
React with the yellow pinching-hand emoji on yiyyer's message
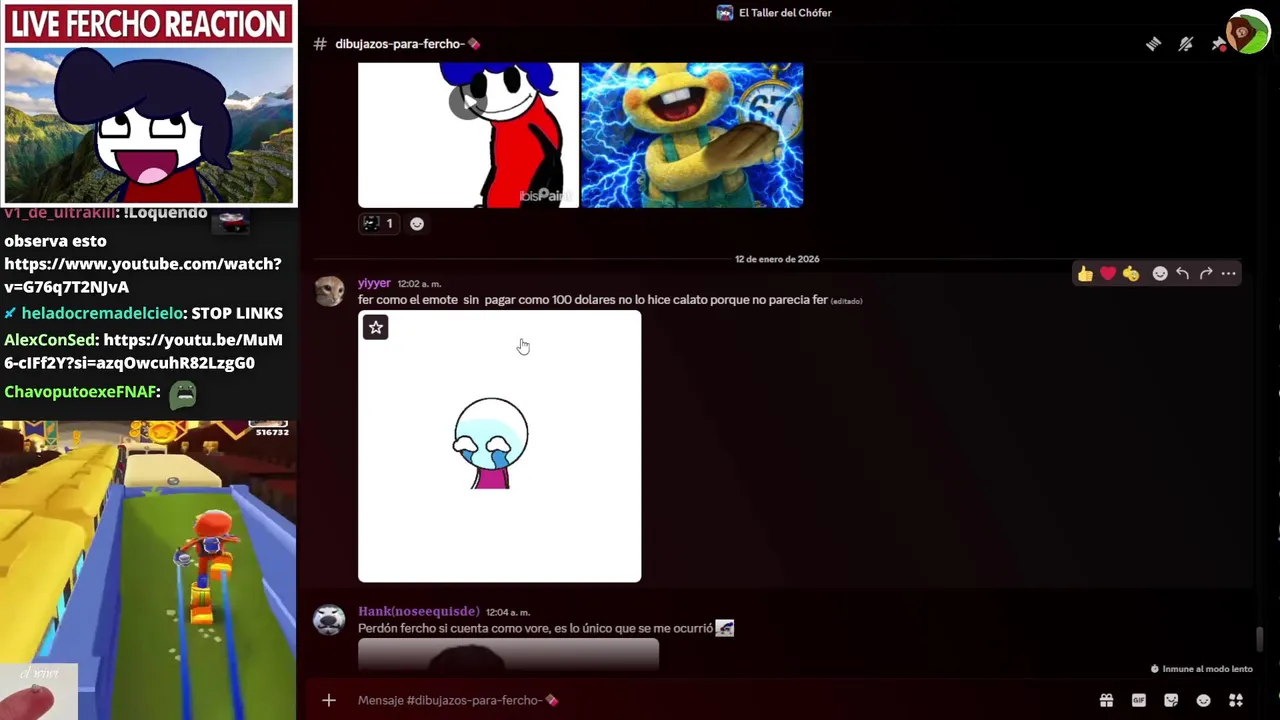tap(1131, 274)
